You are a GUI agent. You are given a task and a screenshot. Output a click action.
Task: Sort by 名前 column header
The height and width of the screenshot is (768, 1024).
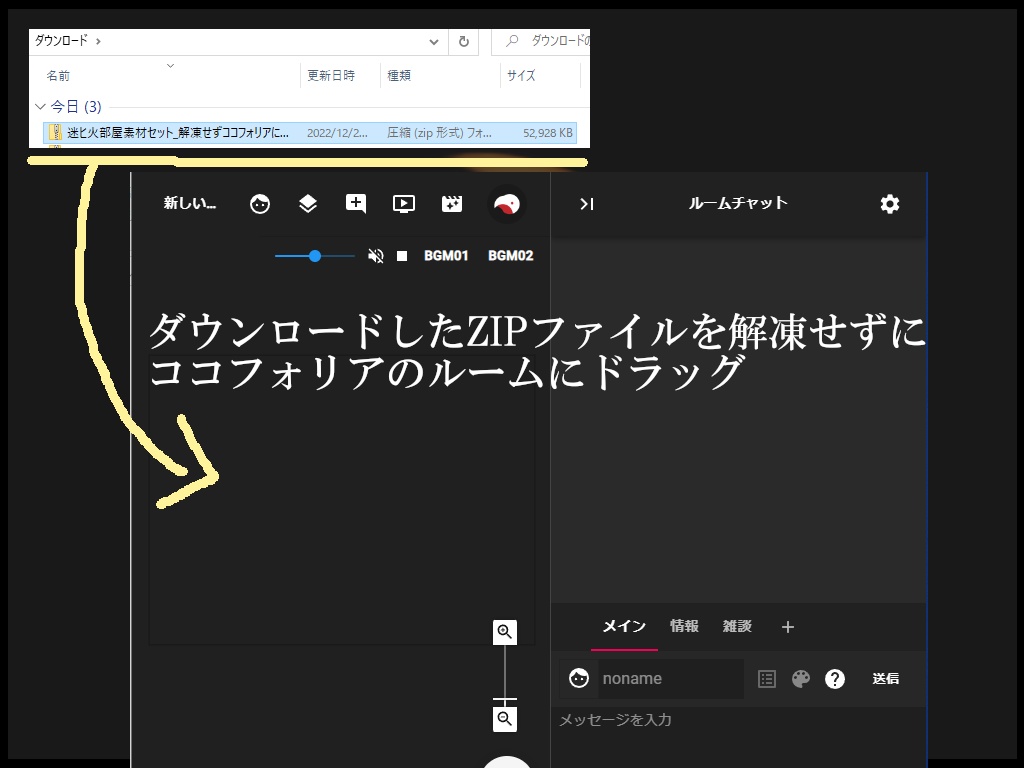tap(58, 76)
